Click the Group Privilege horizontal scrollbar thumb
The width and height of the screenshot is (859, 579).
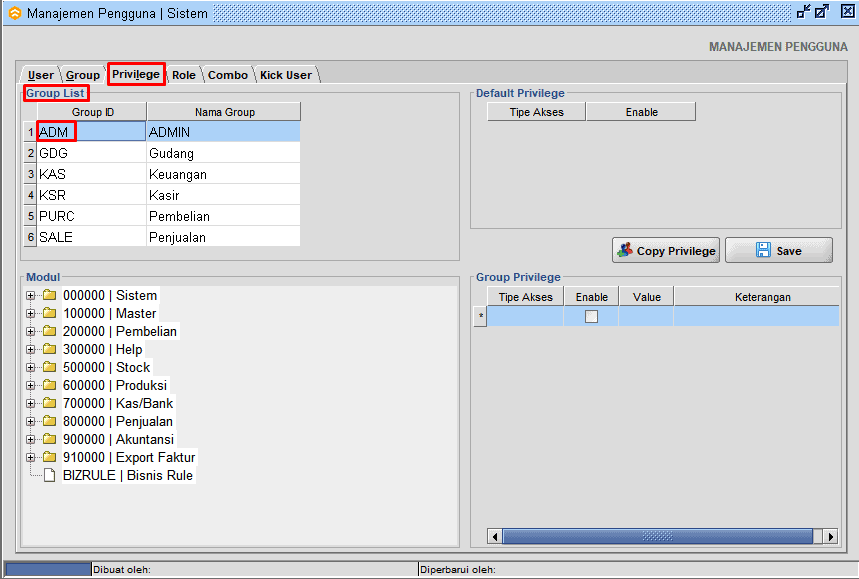(x=656, y=537)
